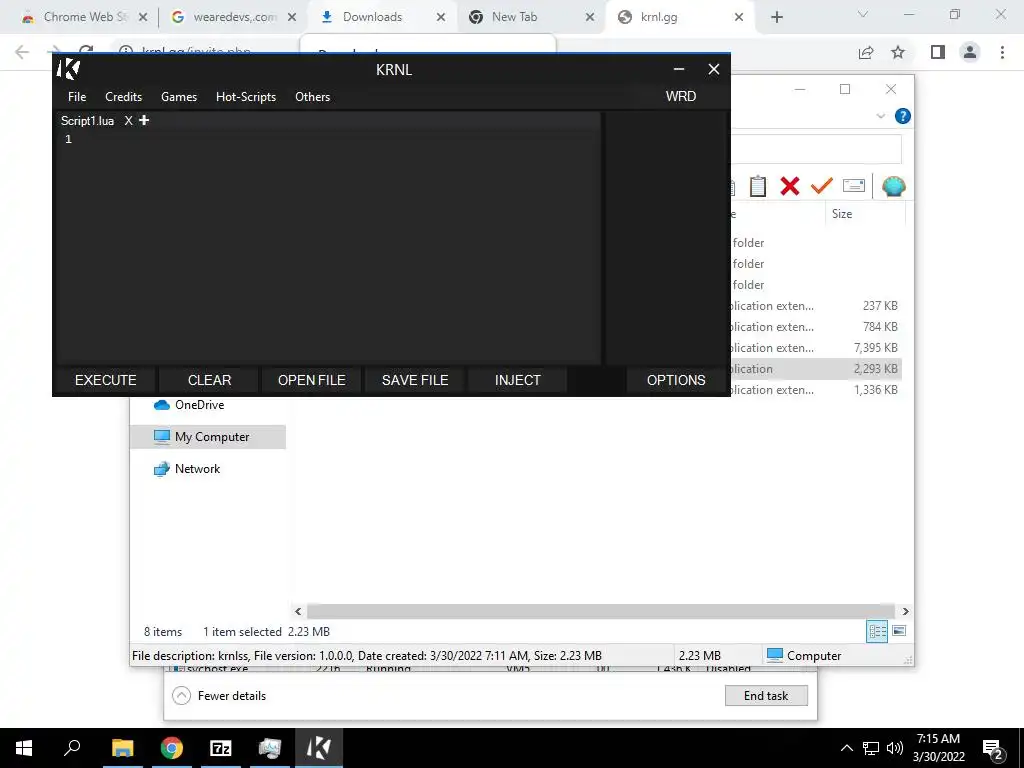Click the OPEN FILE button
1024x768 pixels.
[x=312, y=380]
